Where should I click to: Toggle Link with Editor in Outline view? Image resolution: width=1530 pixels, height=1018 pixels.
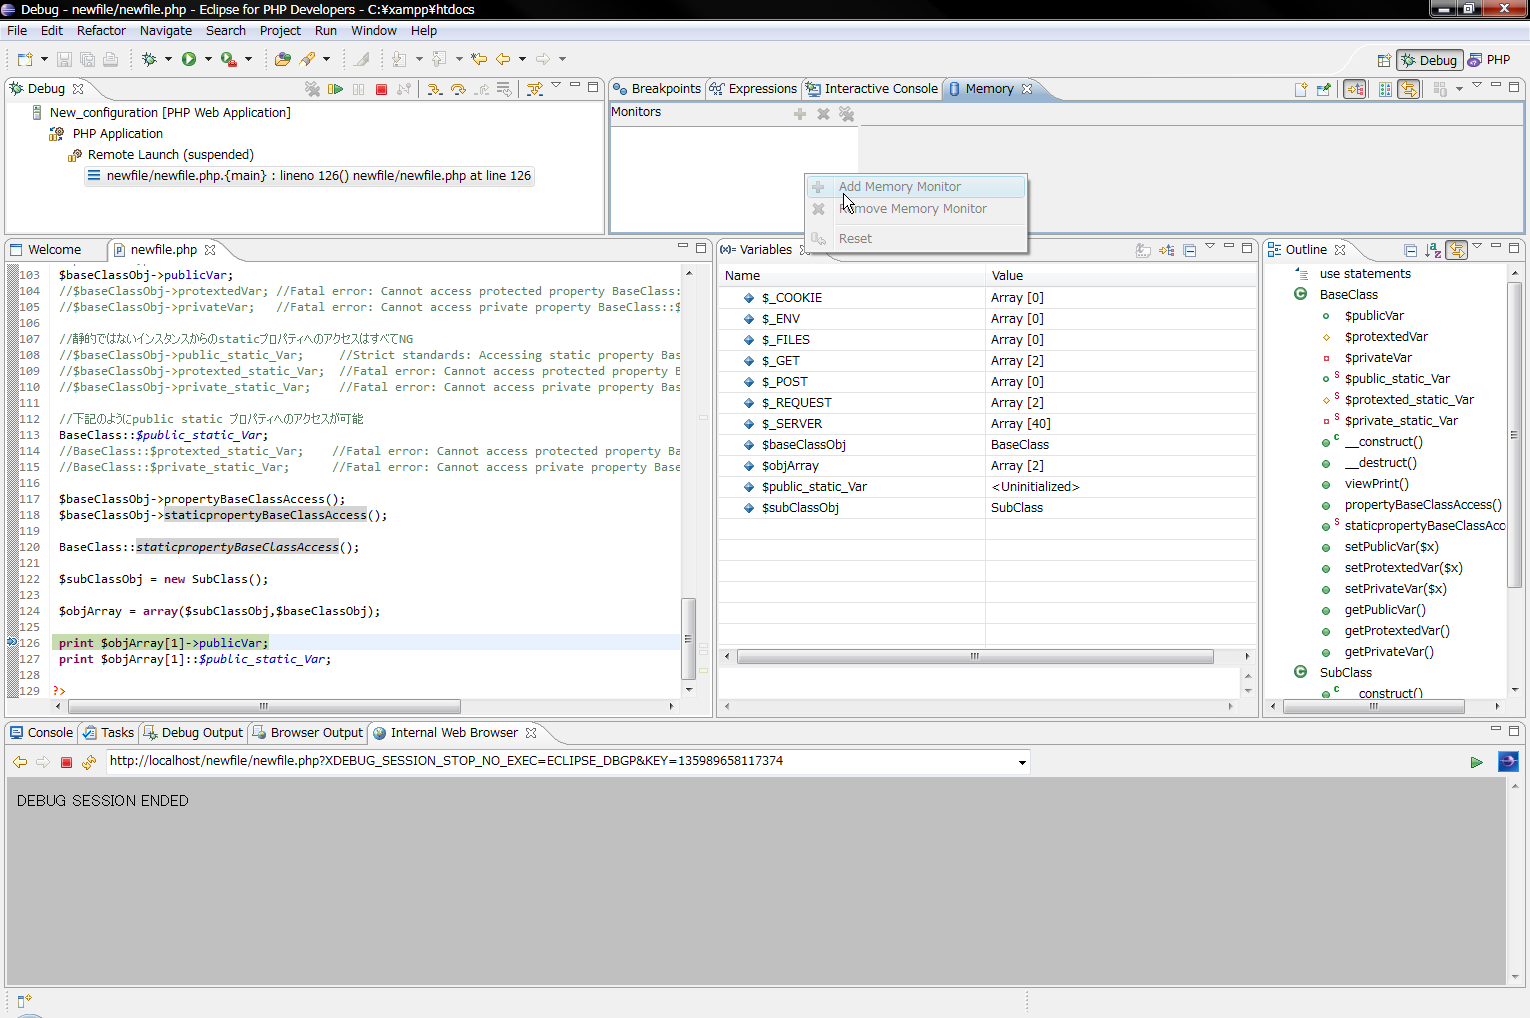[x=1457, y=250]
